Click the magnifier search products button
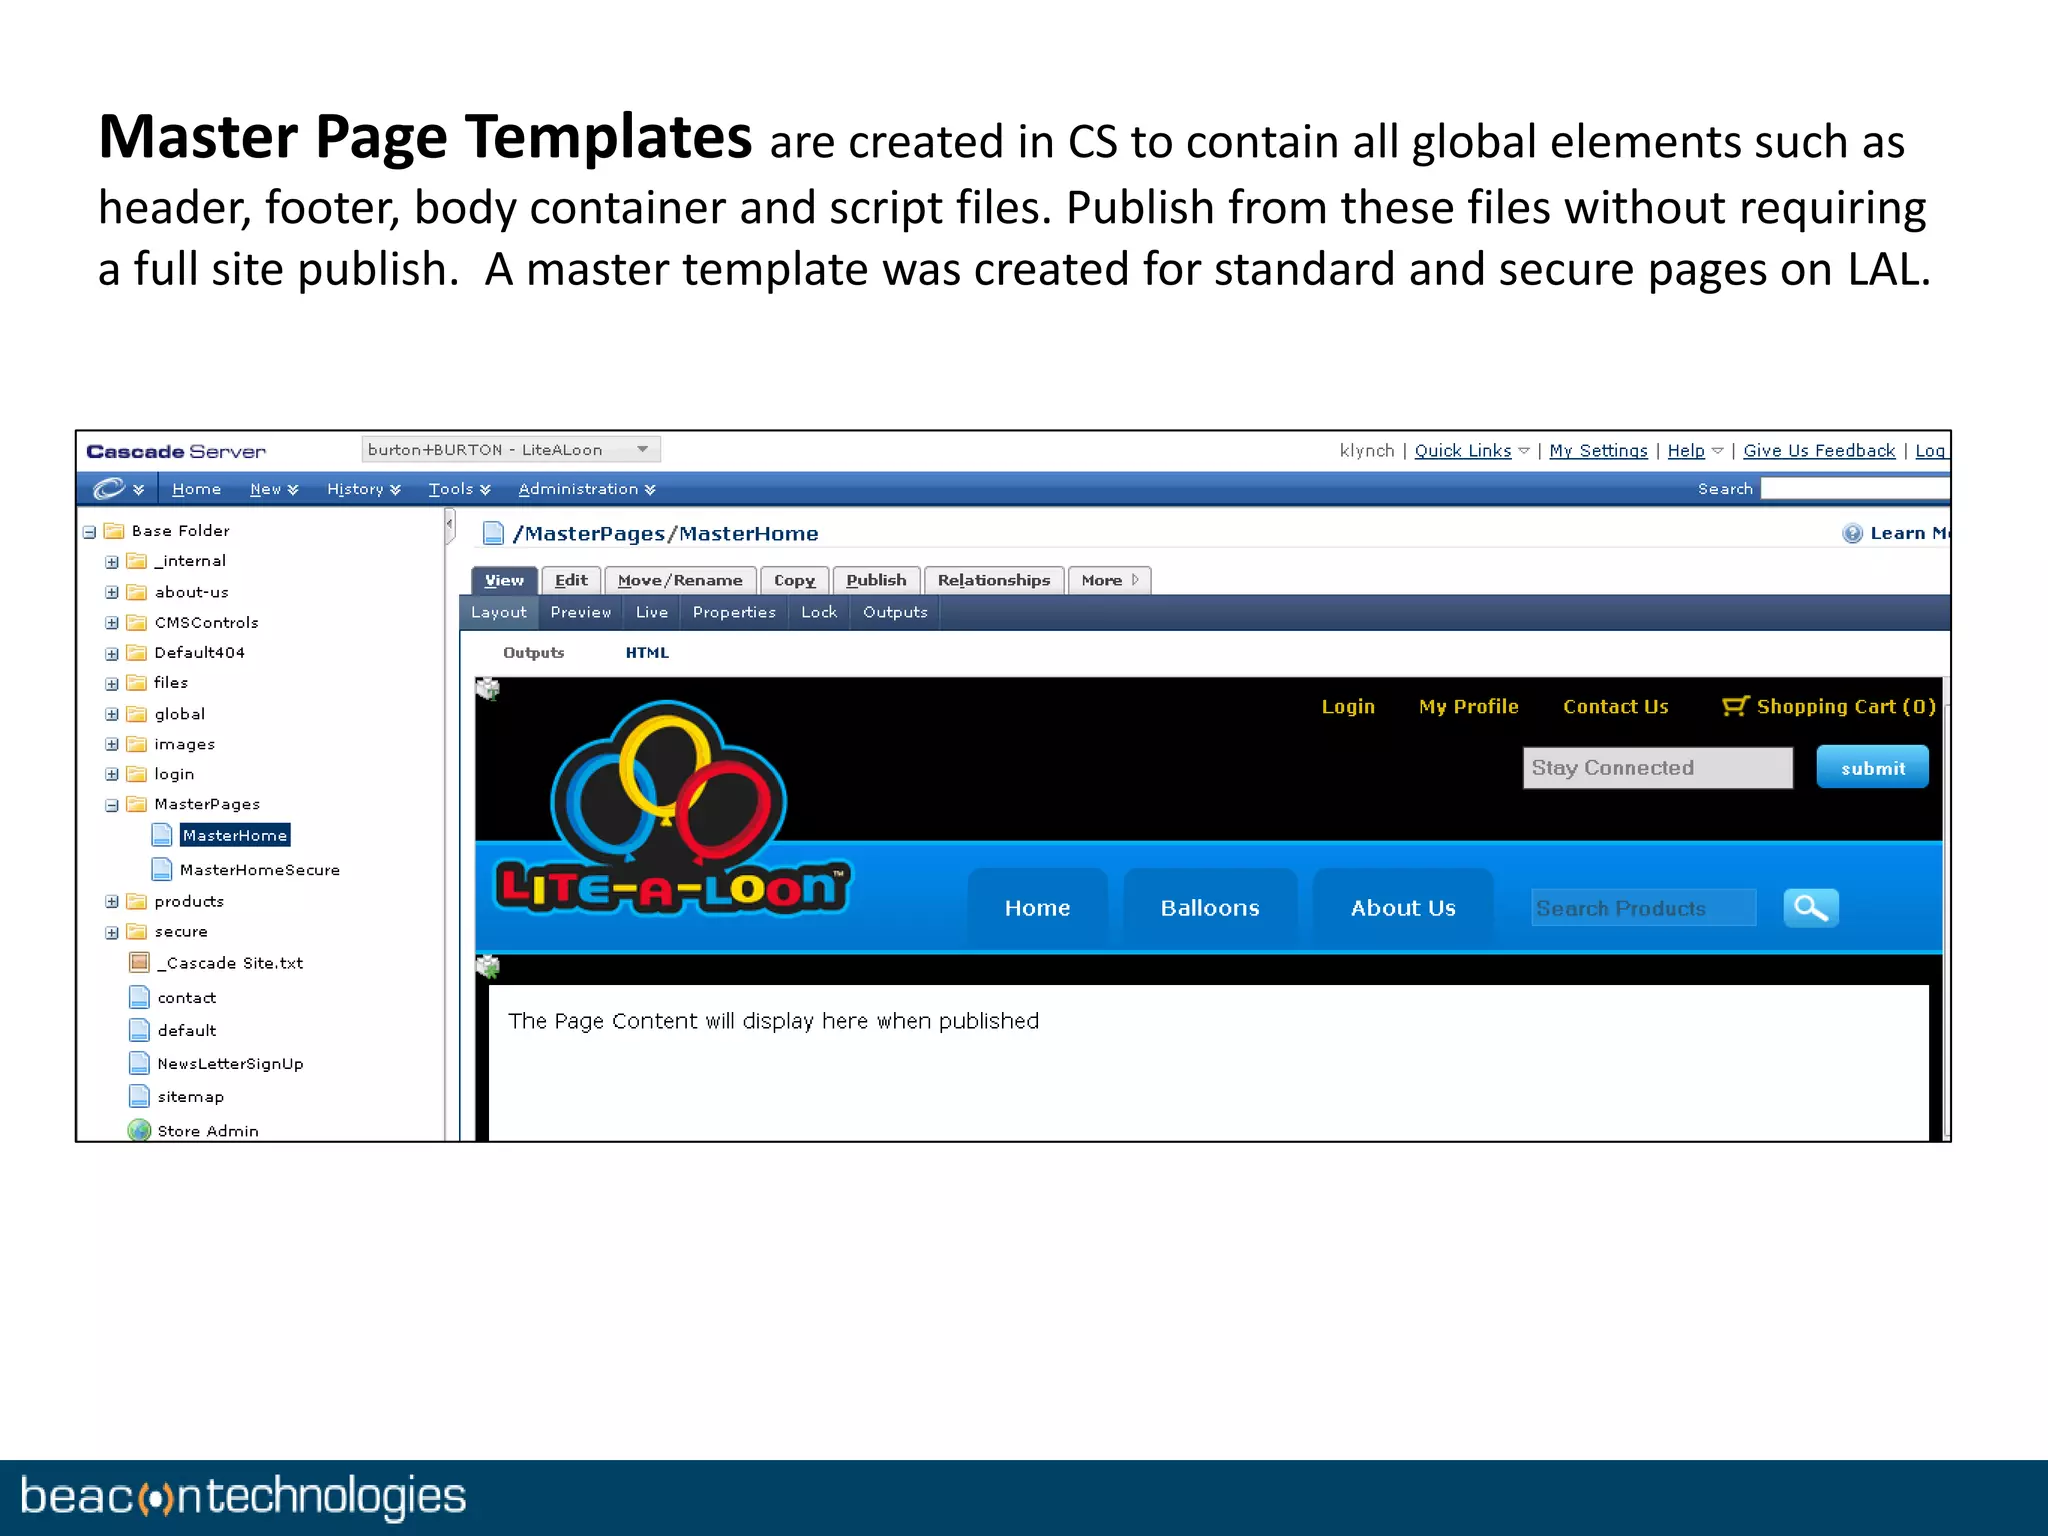This screenshot has width=2048, height=1536. 1811,907
